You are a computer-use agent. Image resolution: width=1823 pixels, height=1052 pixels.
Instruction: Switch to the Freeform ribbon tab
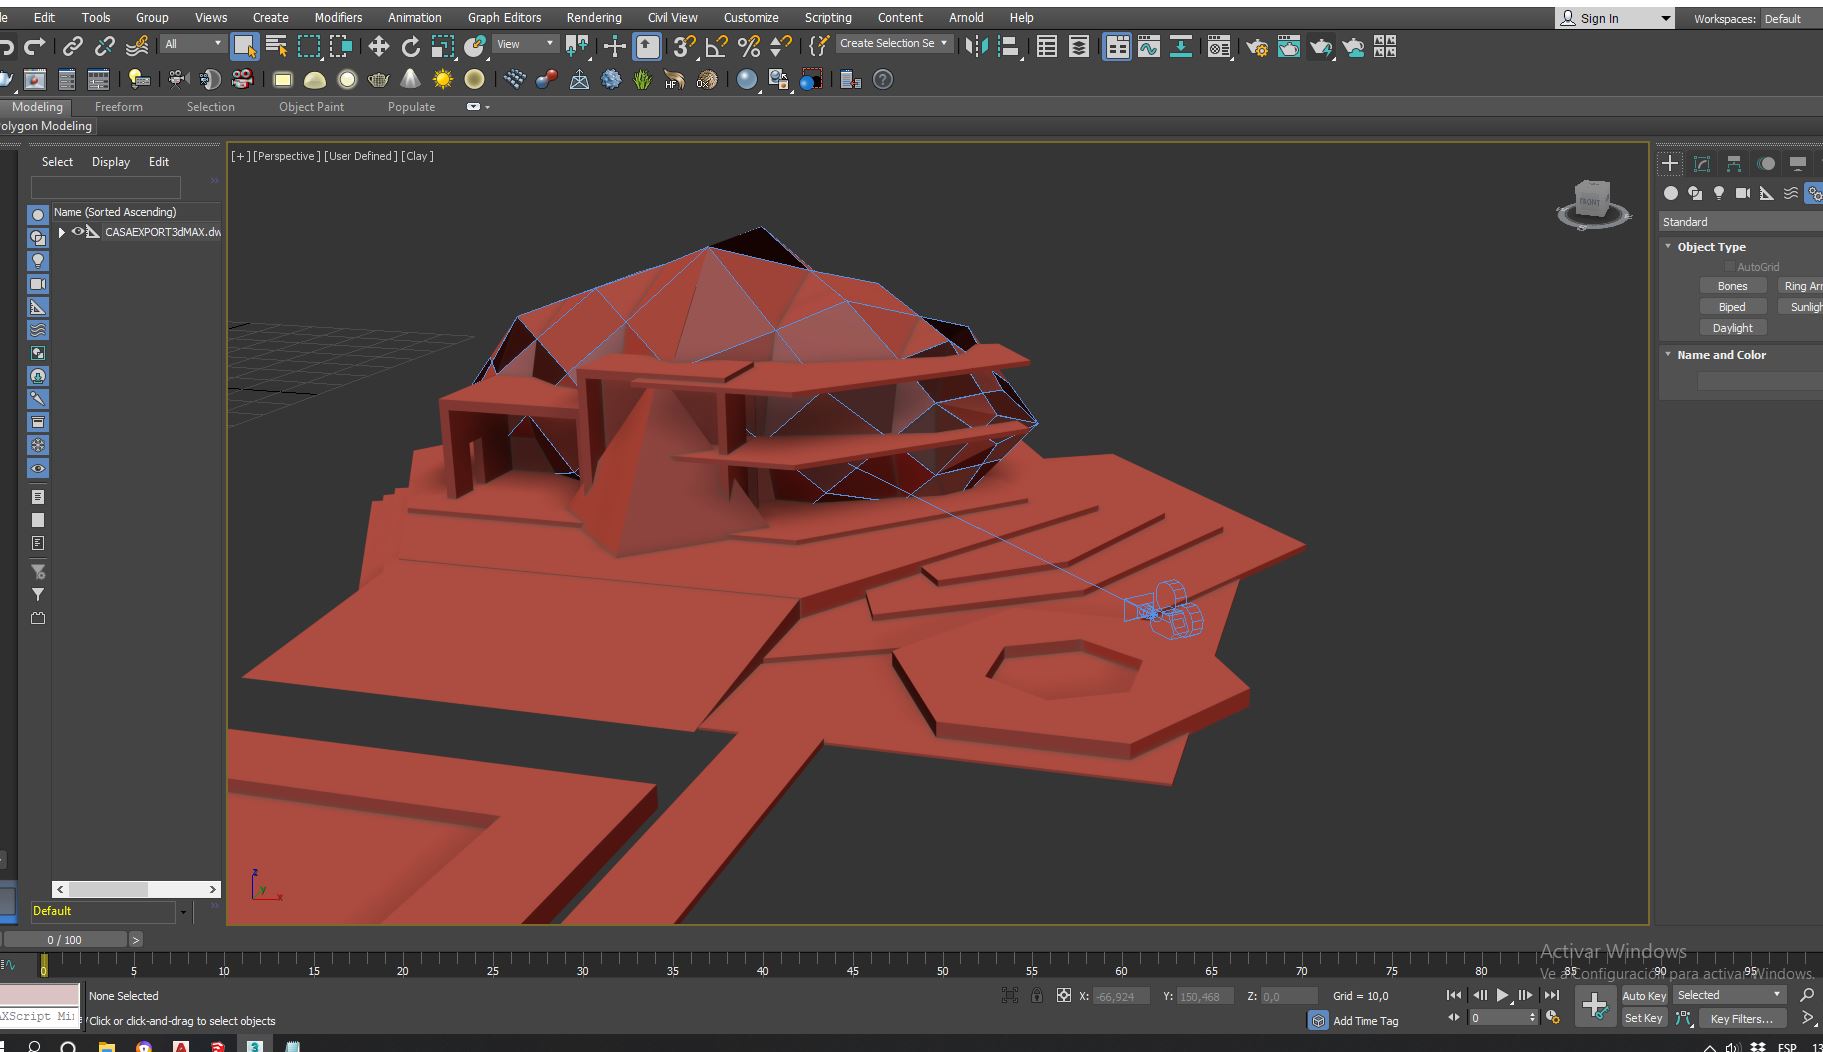click(118, 107)
